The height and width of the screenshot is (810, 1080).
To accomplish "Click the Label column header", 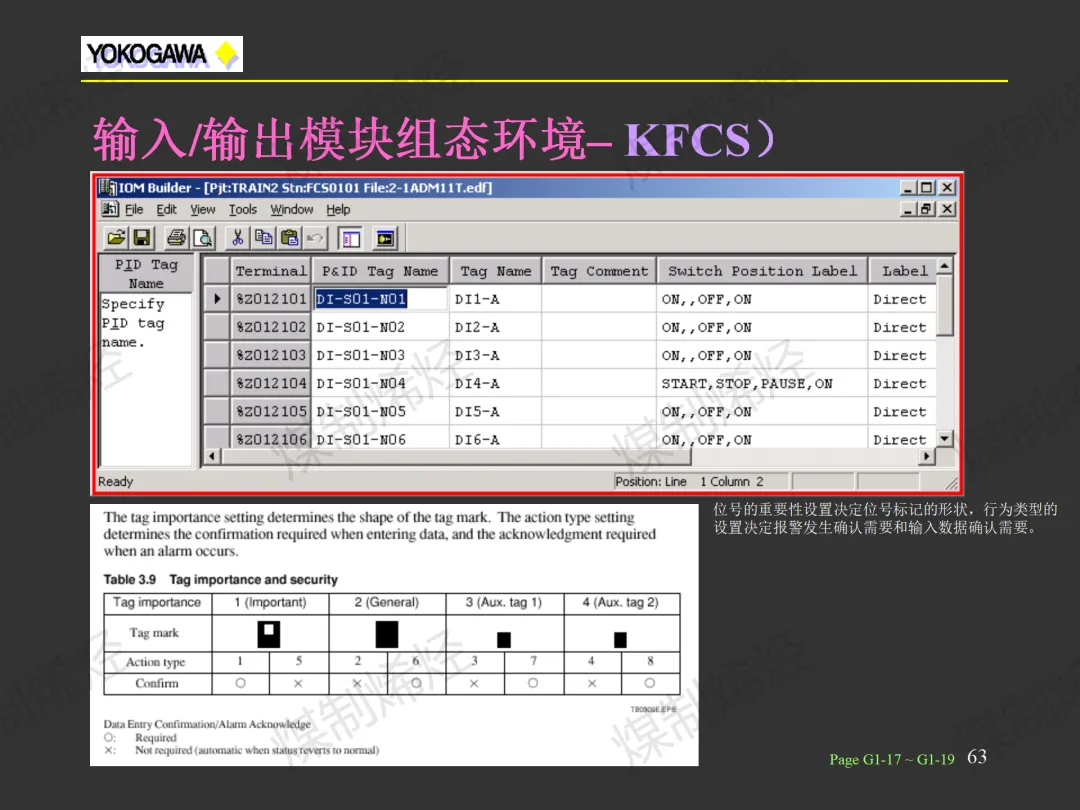I will point(903,271).
